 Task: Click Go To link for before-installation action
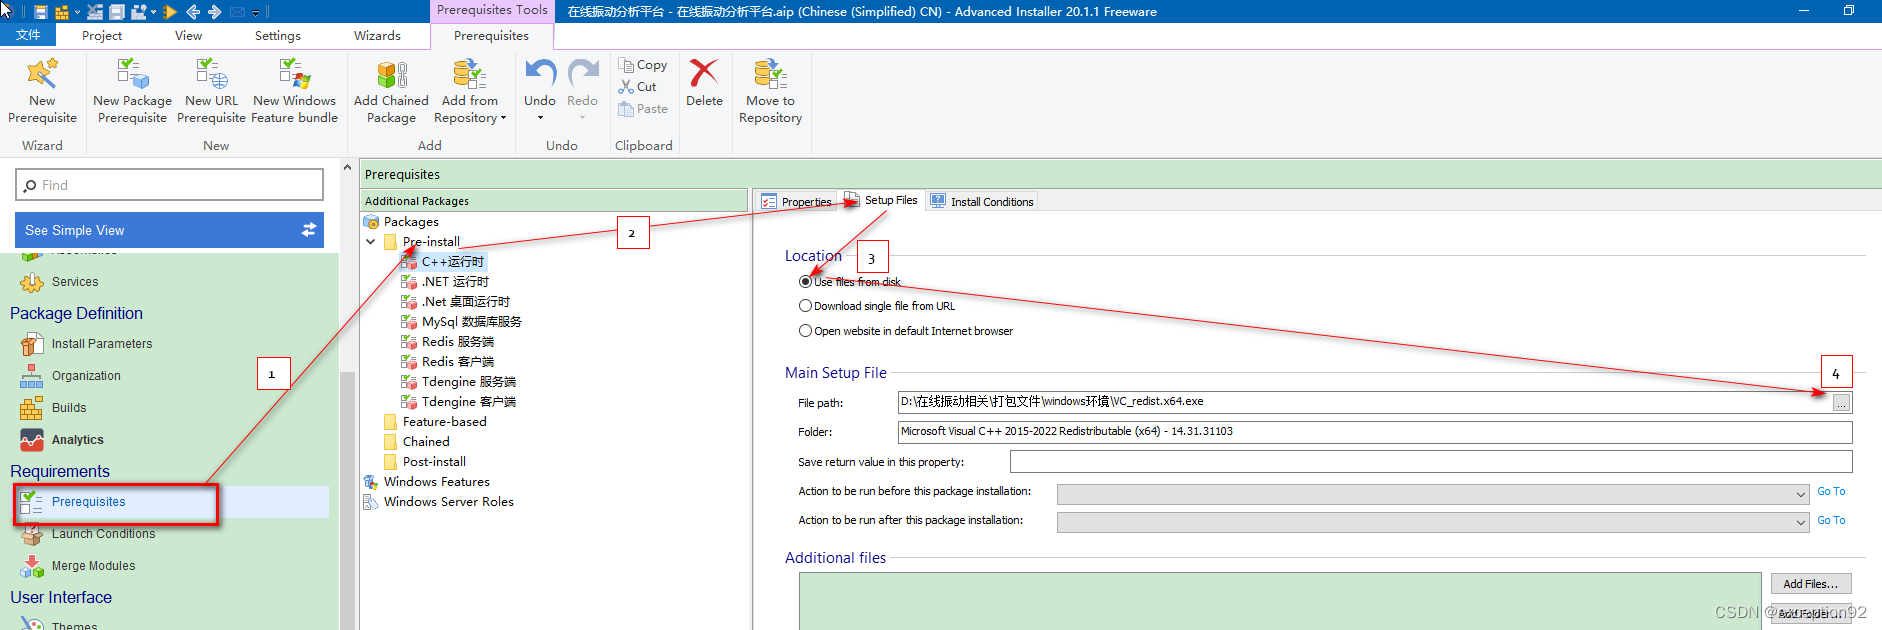pyautogui.click(x=1831, y=491)
